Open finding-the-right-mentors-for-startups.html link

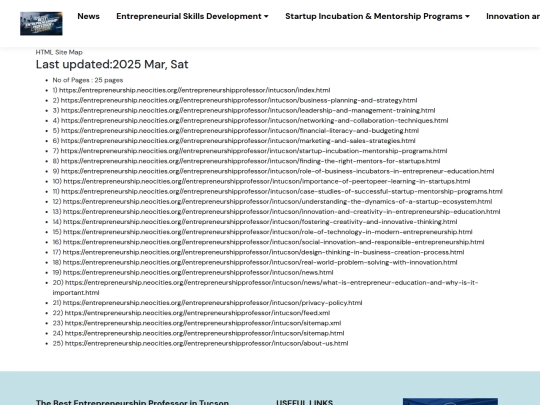click(x=250, y=161)
